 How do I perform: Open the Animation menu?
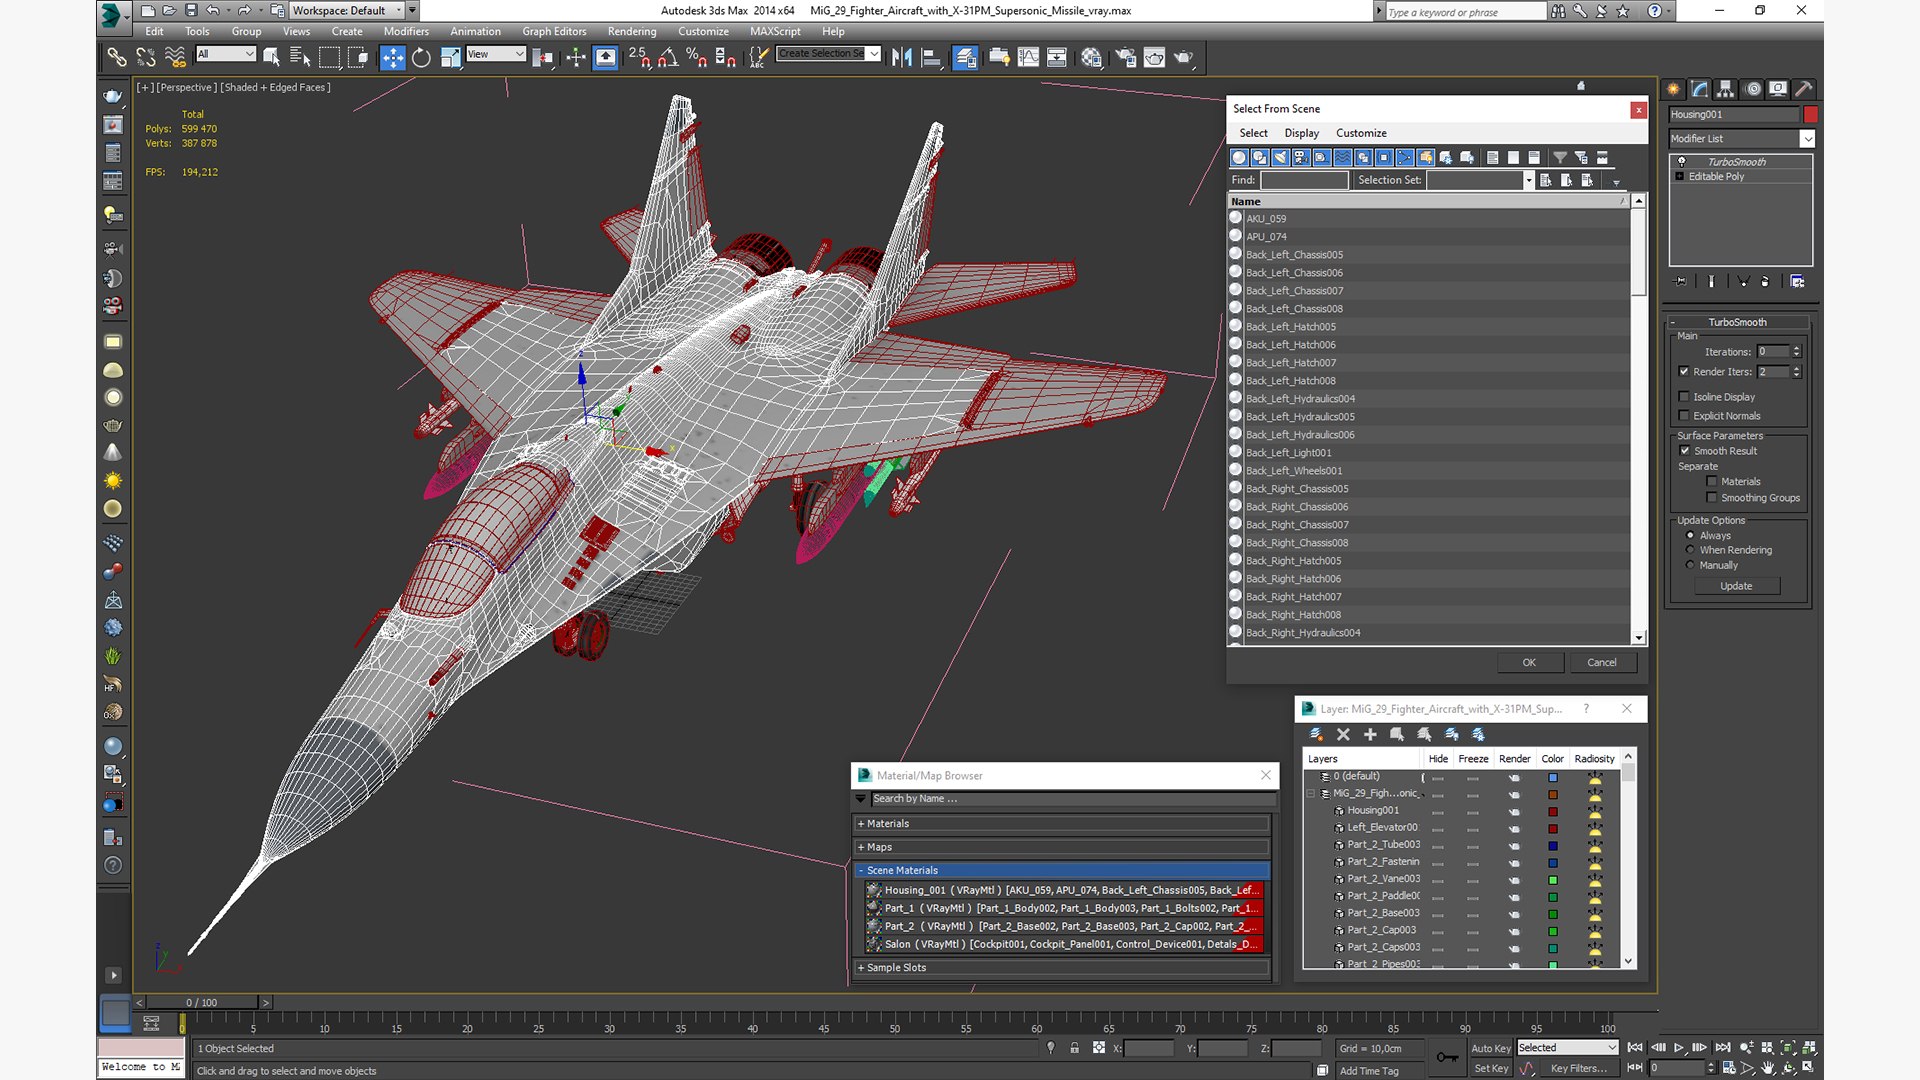pyautogui.click(x=475, y=31)
